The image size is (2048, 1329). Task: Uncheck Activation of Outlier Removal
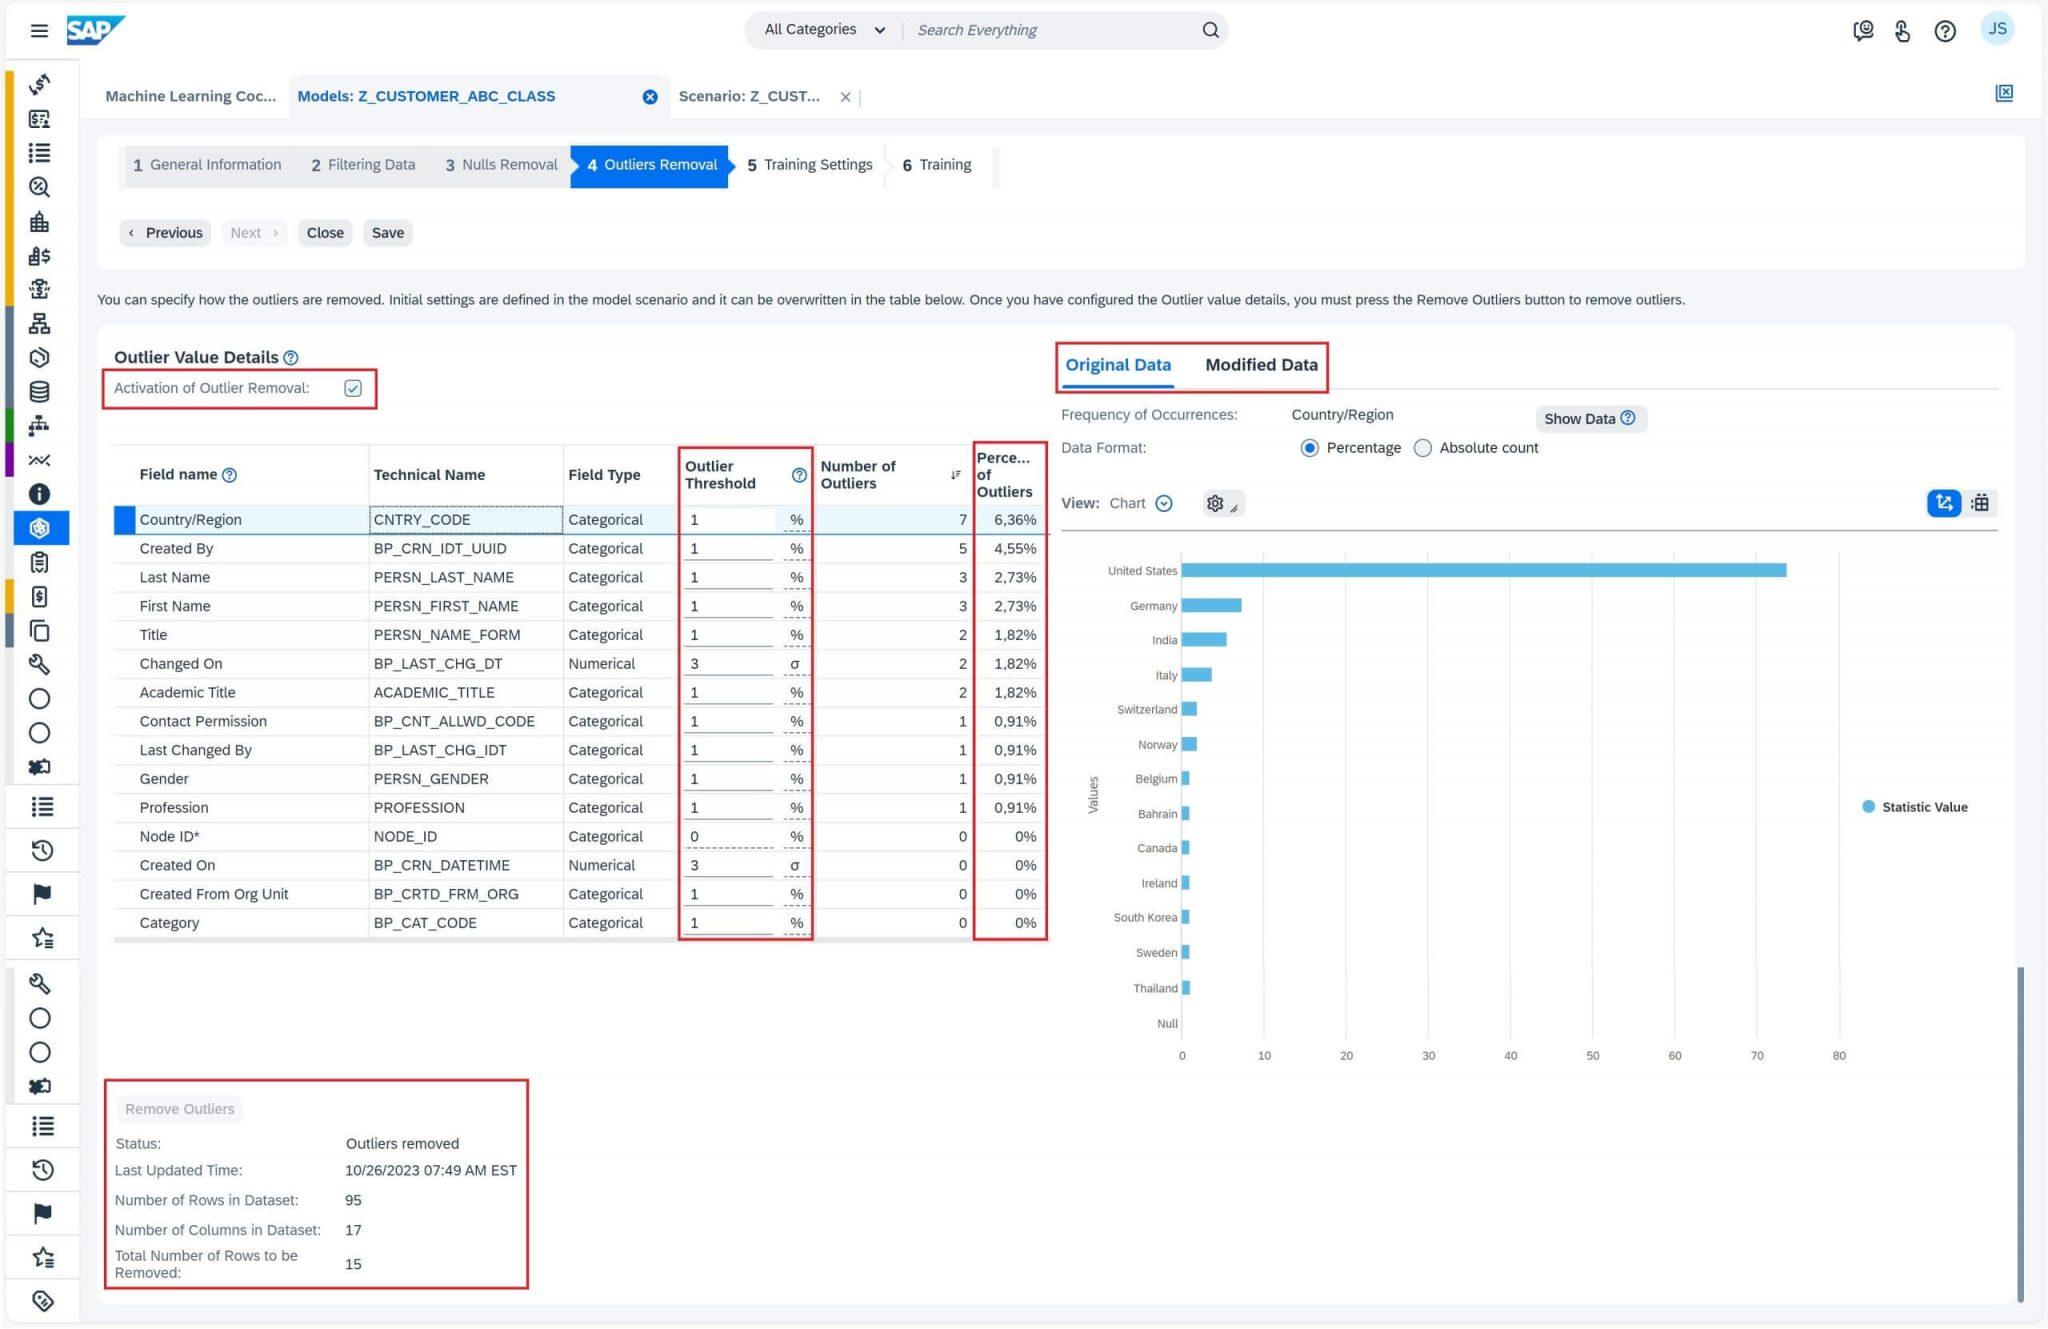pyautogui.click(x=352, y=388)
